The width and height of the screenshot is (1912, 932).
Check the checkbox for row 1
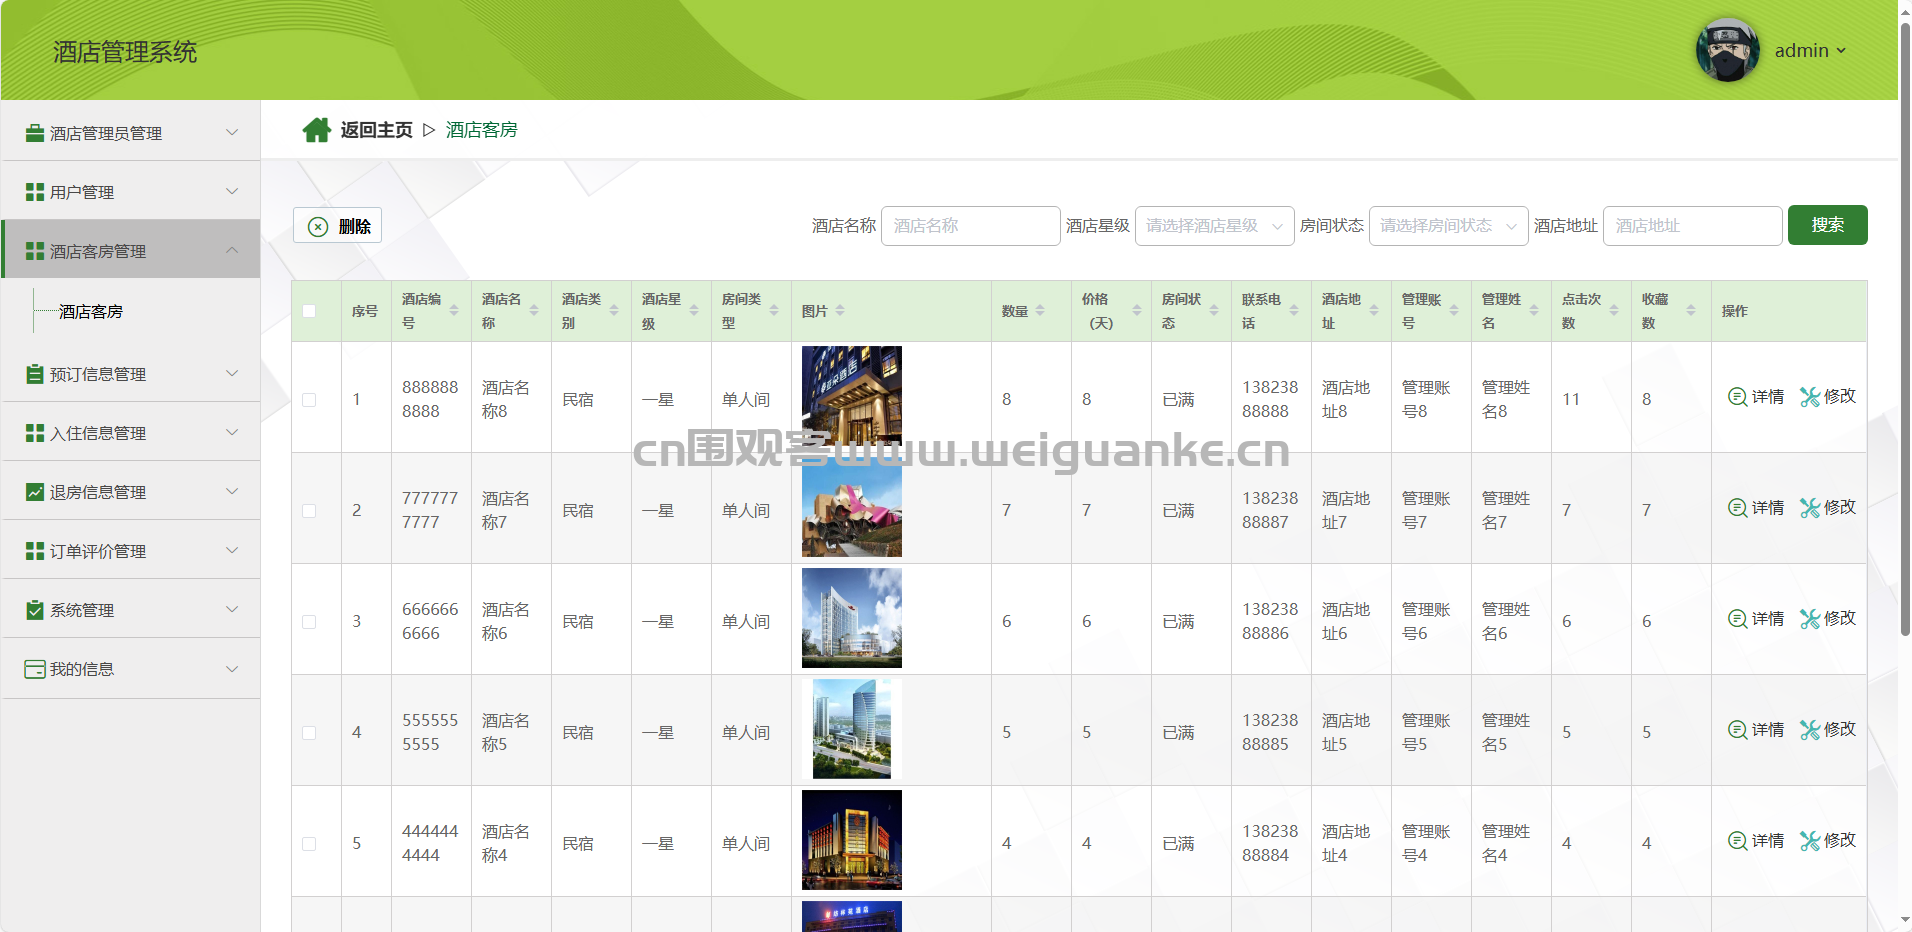tap(309, 400)
